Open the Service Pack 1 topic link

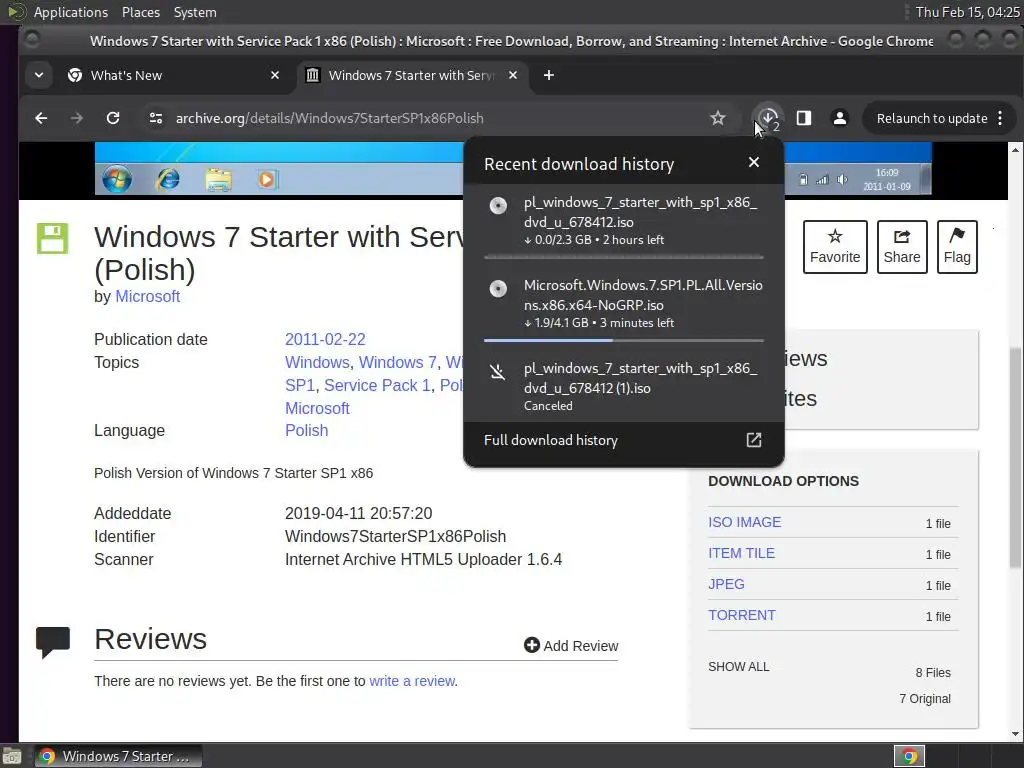point(377,385)
